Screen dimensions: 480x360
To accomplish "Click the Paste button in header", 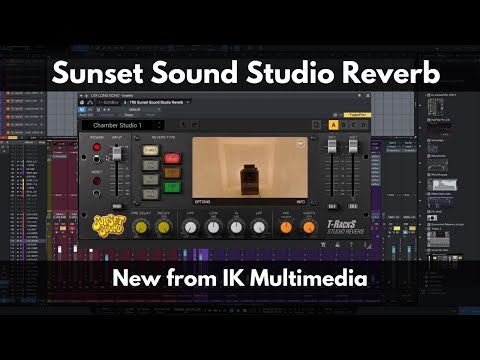I will click(151, 115).
